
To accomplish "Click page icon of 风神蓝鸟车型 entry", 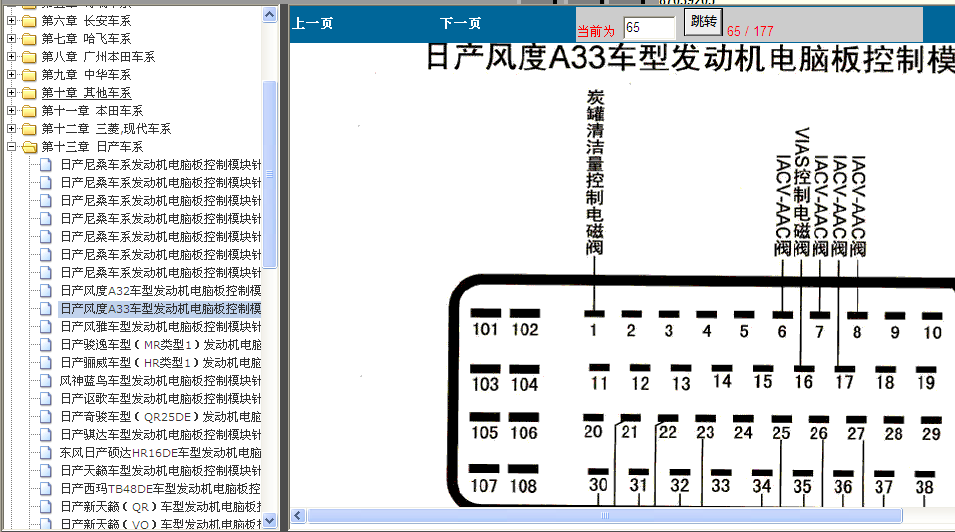I will [46, 380].
